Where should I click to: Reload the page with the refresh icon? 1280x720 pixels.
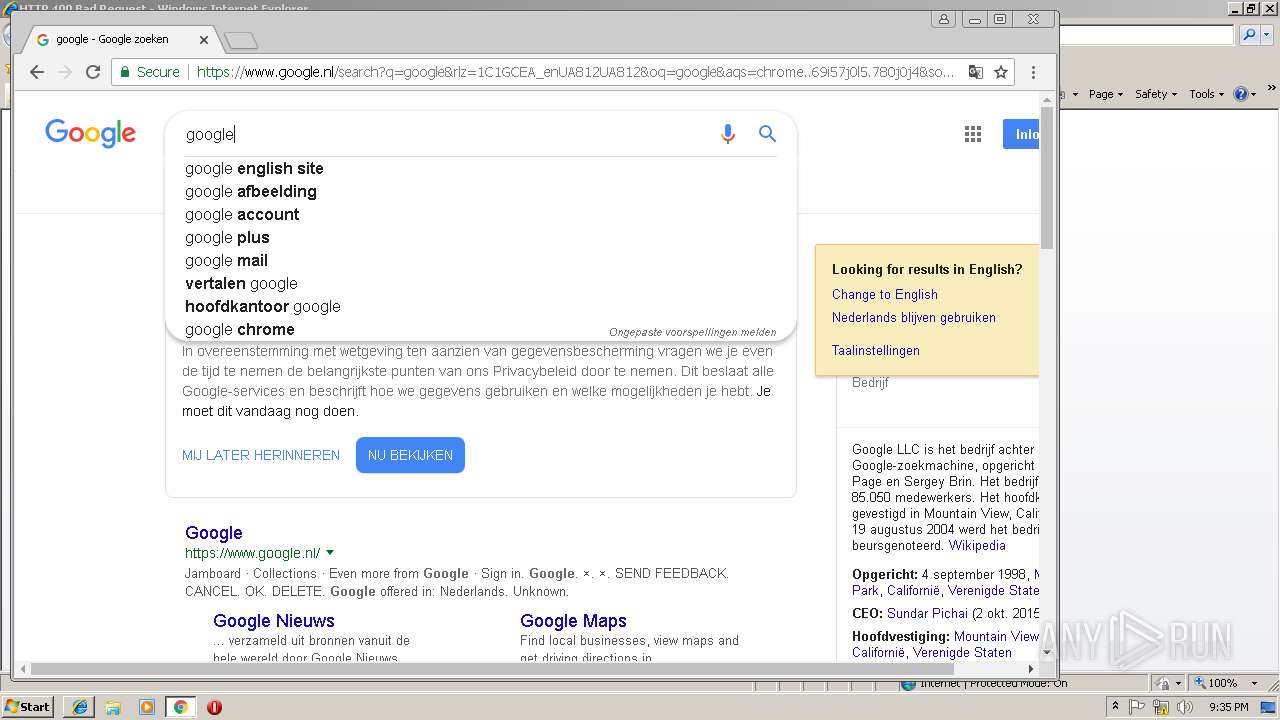click(x=93, y=72)
